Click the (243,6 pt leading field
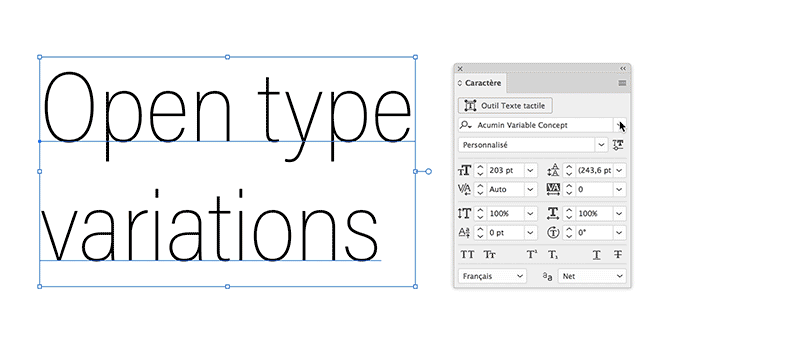Image resolution: width=800 pixels, height=360 pixels. [x=594, y=170]
